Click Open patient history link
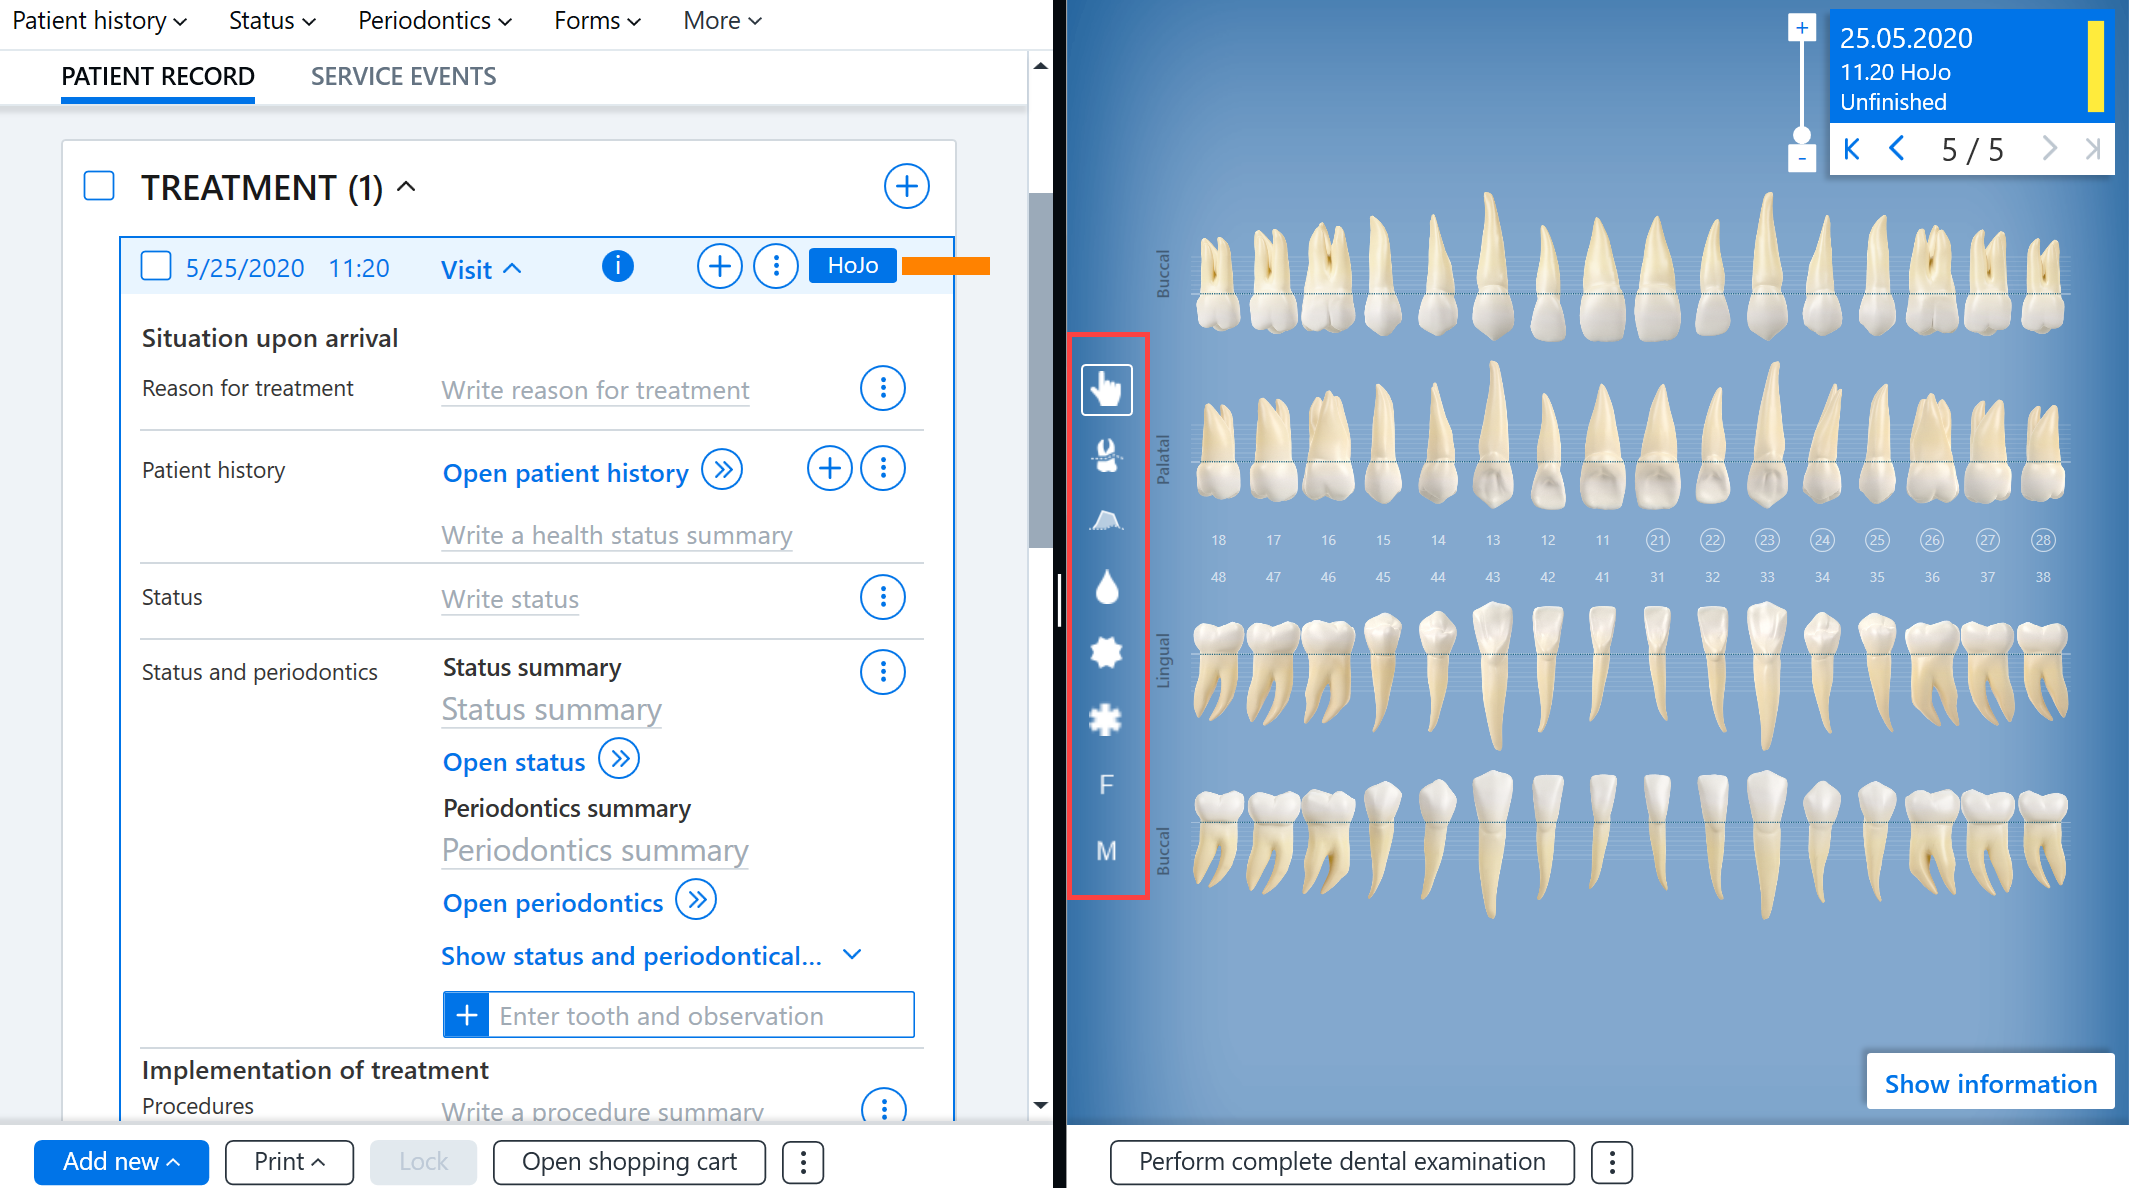 tap(566, 473)
